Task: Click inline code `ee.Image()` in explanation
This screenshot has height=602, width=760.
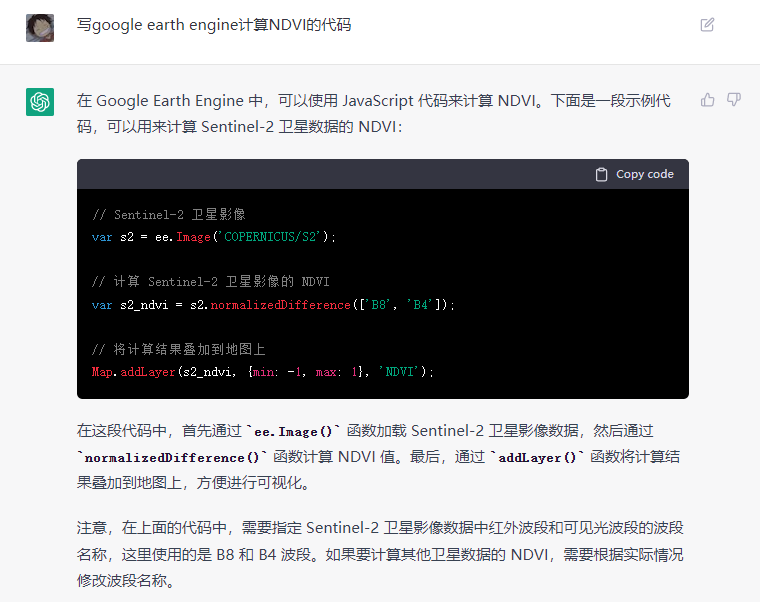Action: [293, 431]
